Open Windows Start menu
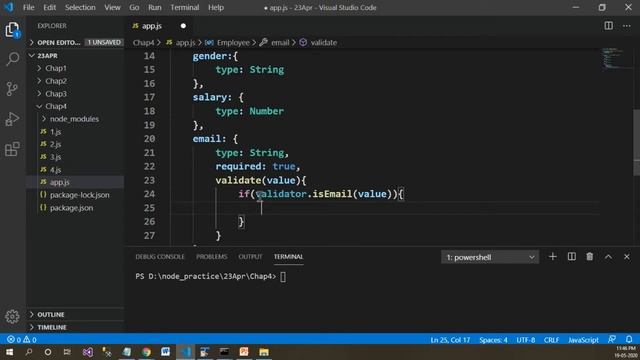This screenshot has width=640, height=360. [9, 352]
